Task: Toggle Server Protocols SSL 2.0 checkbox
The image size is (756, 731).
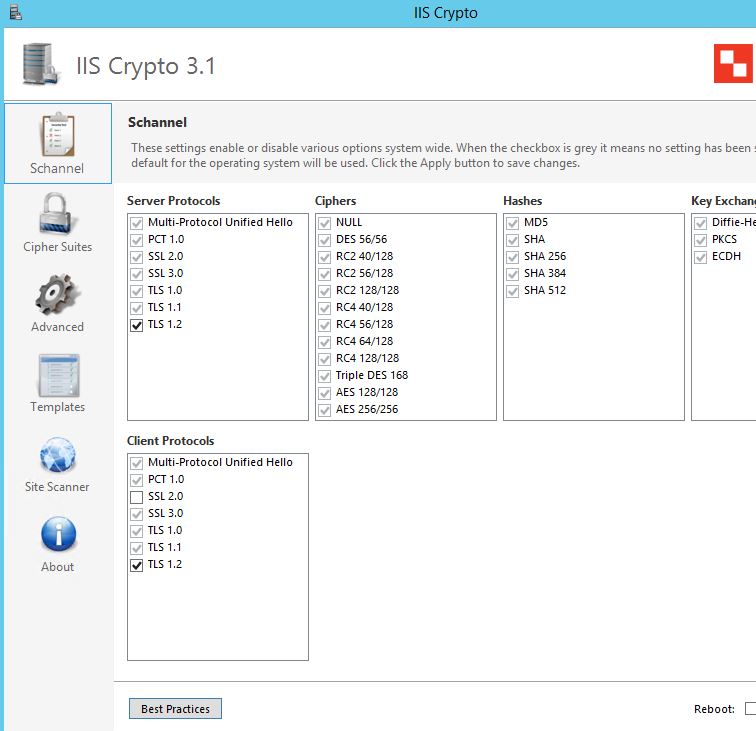Action: tap(136, 257)
